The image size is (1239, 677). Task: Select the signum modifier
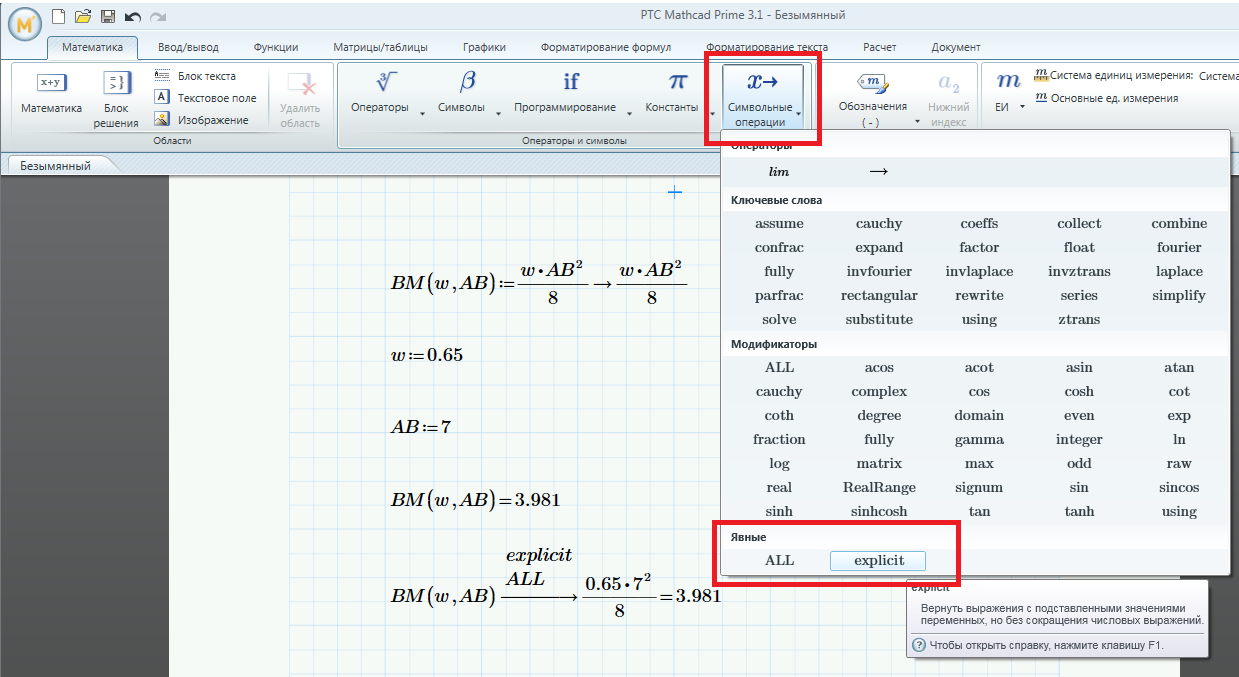pos(979,487)
